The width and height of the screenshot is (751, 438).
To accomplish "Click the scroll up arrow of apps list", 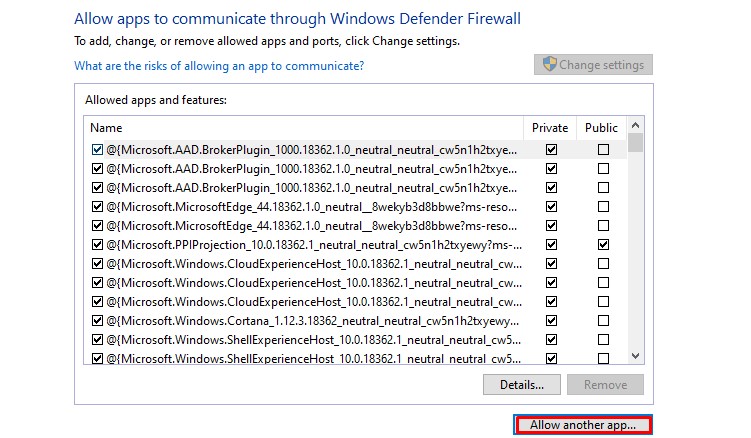I will 636,126.
